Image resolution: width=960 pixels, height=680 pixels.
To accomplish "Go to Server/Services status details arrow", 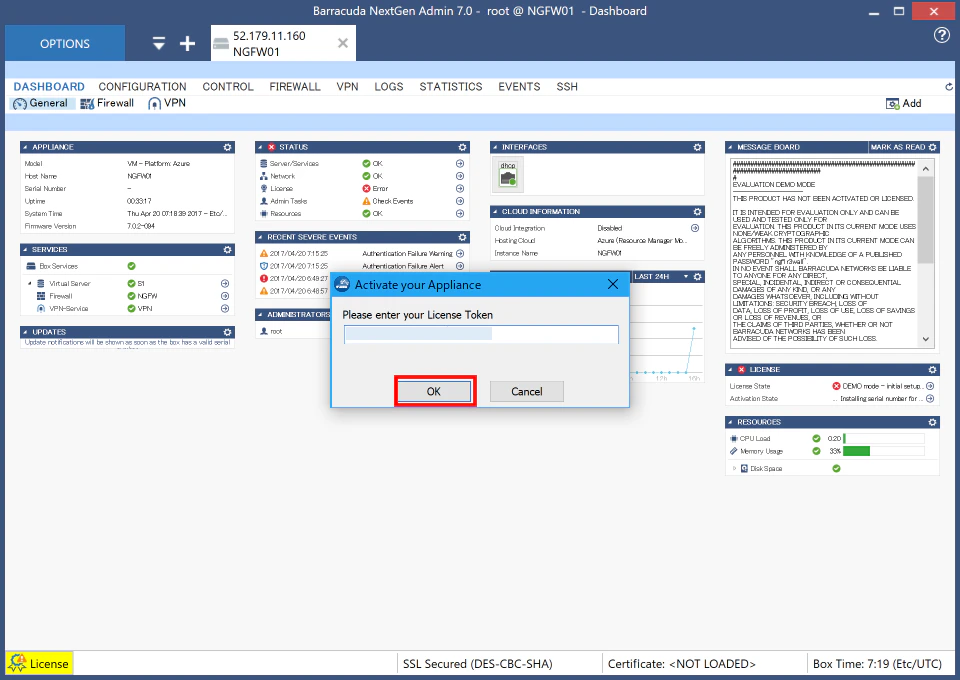I will [460, 163].
